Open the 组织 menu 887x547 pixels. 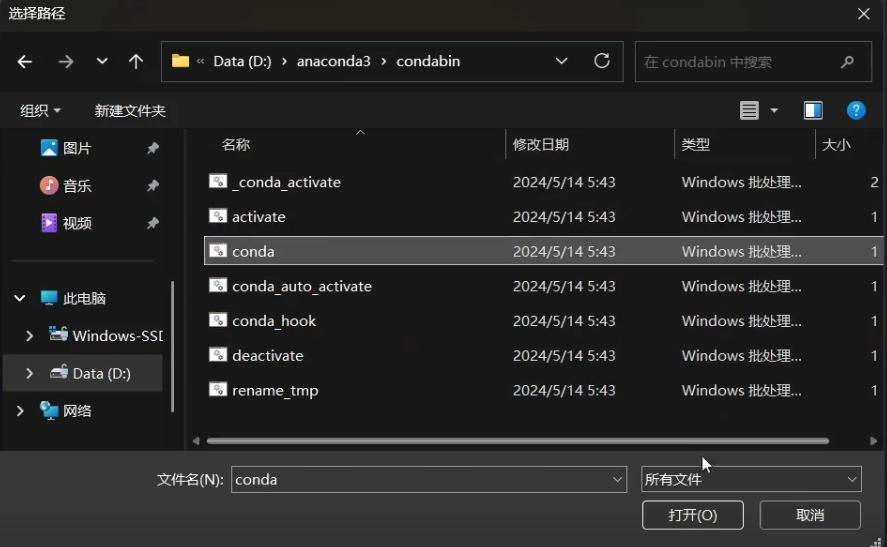[x=40, y=110]
